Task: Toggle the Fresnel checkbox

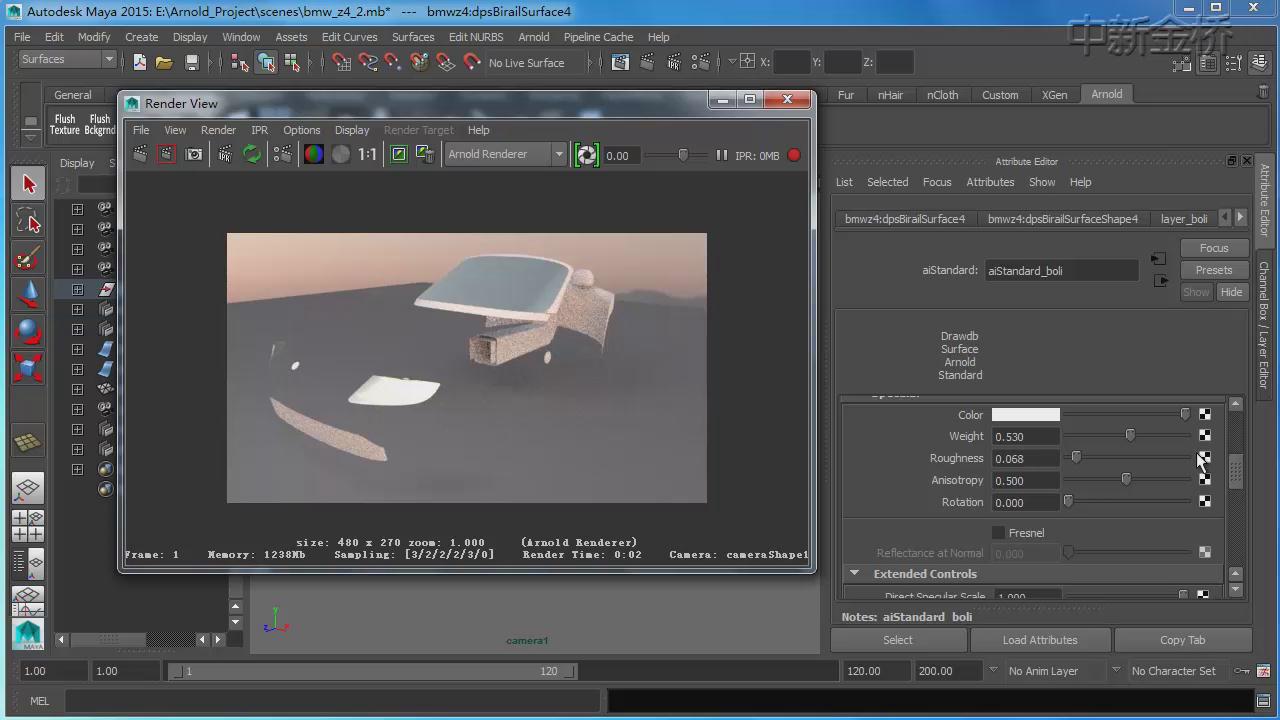Action: [998, 533]
